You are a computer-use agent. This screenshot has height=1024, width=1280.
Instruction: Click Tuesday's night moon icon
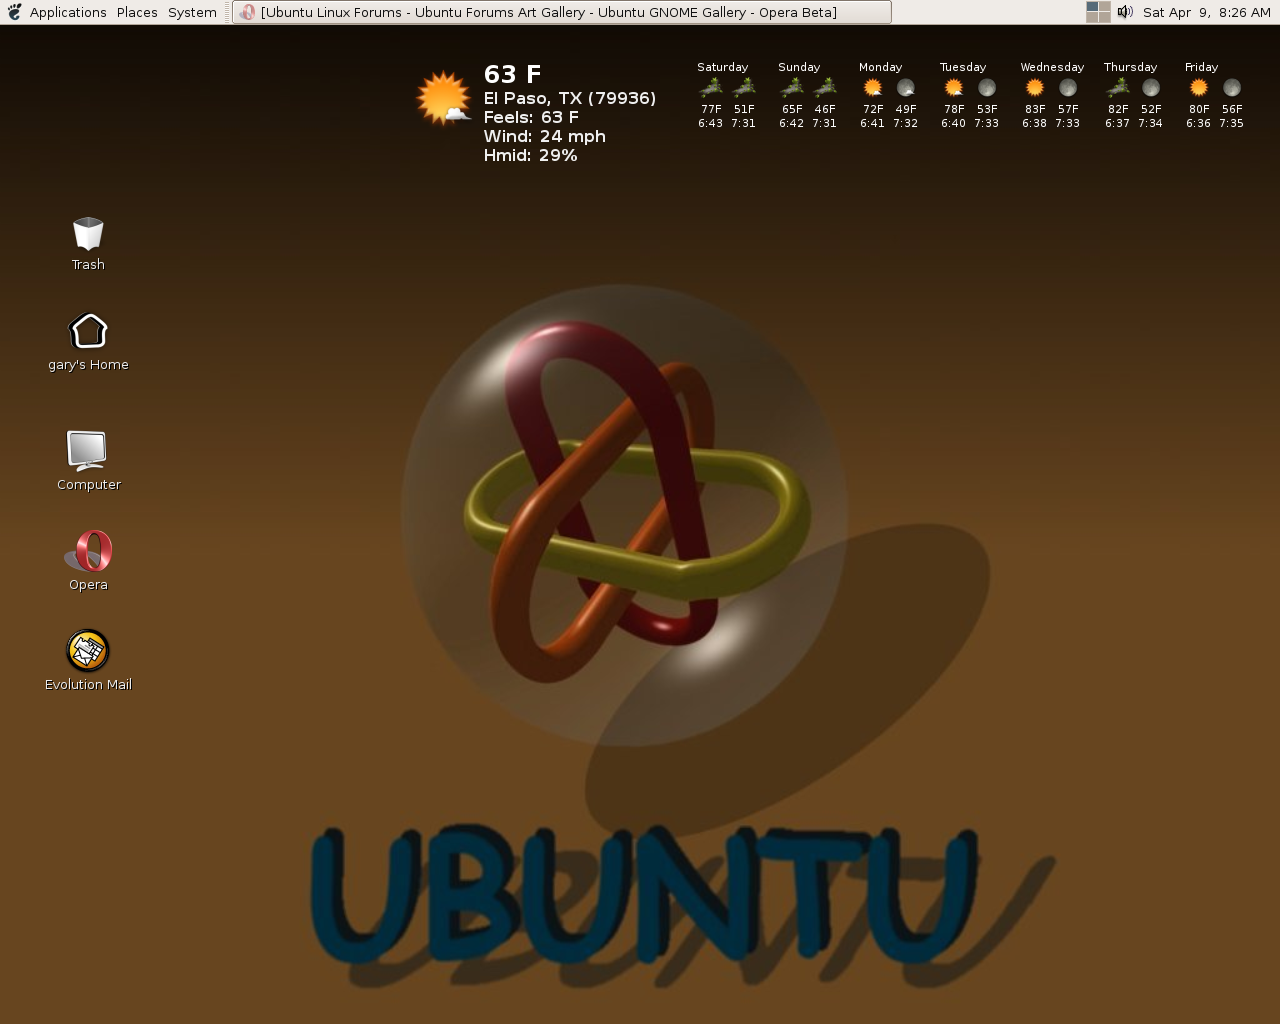pos(987,88)
